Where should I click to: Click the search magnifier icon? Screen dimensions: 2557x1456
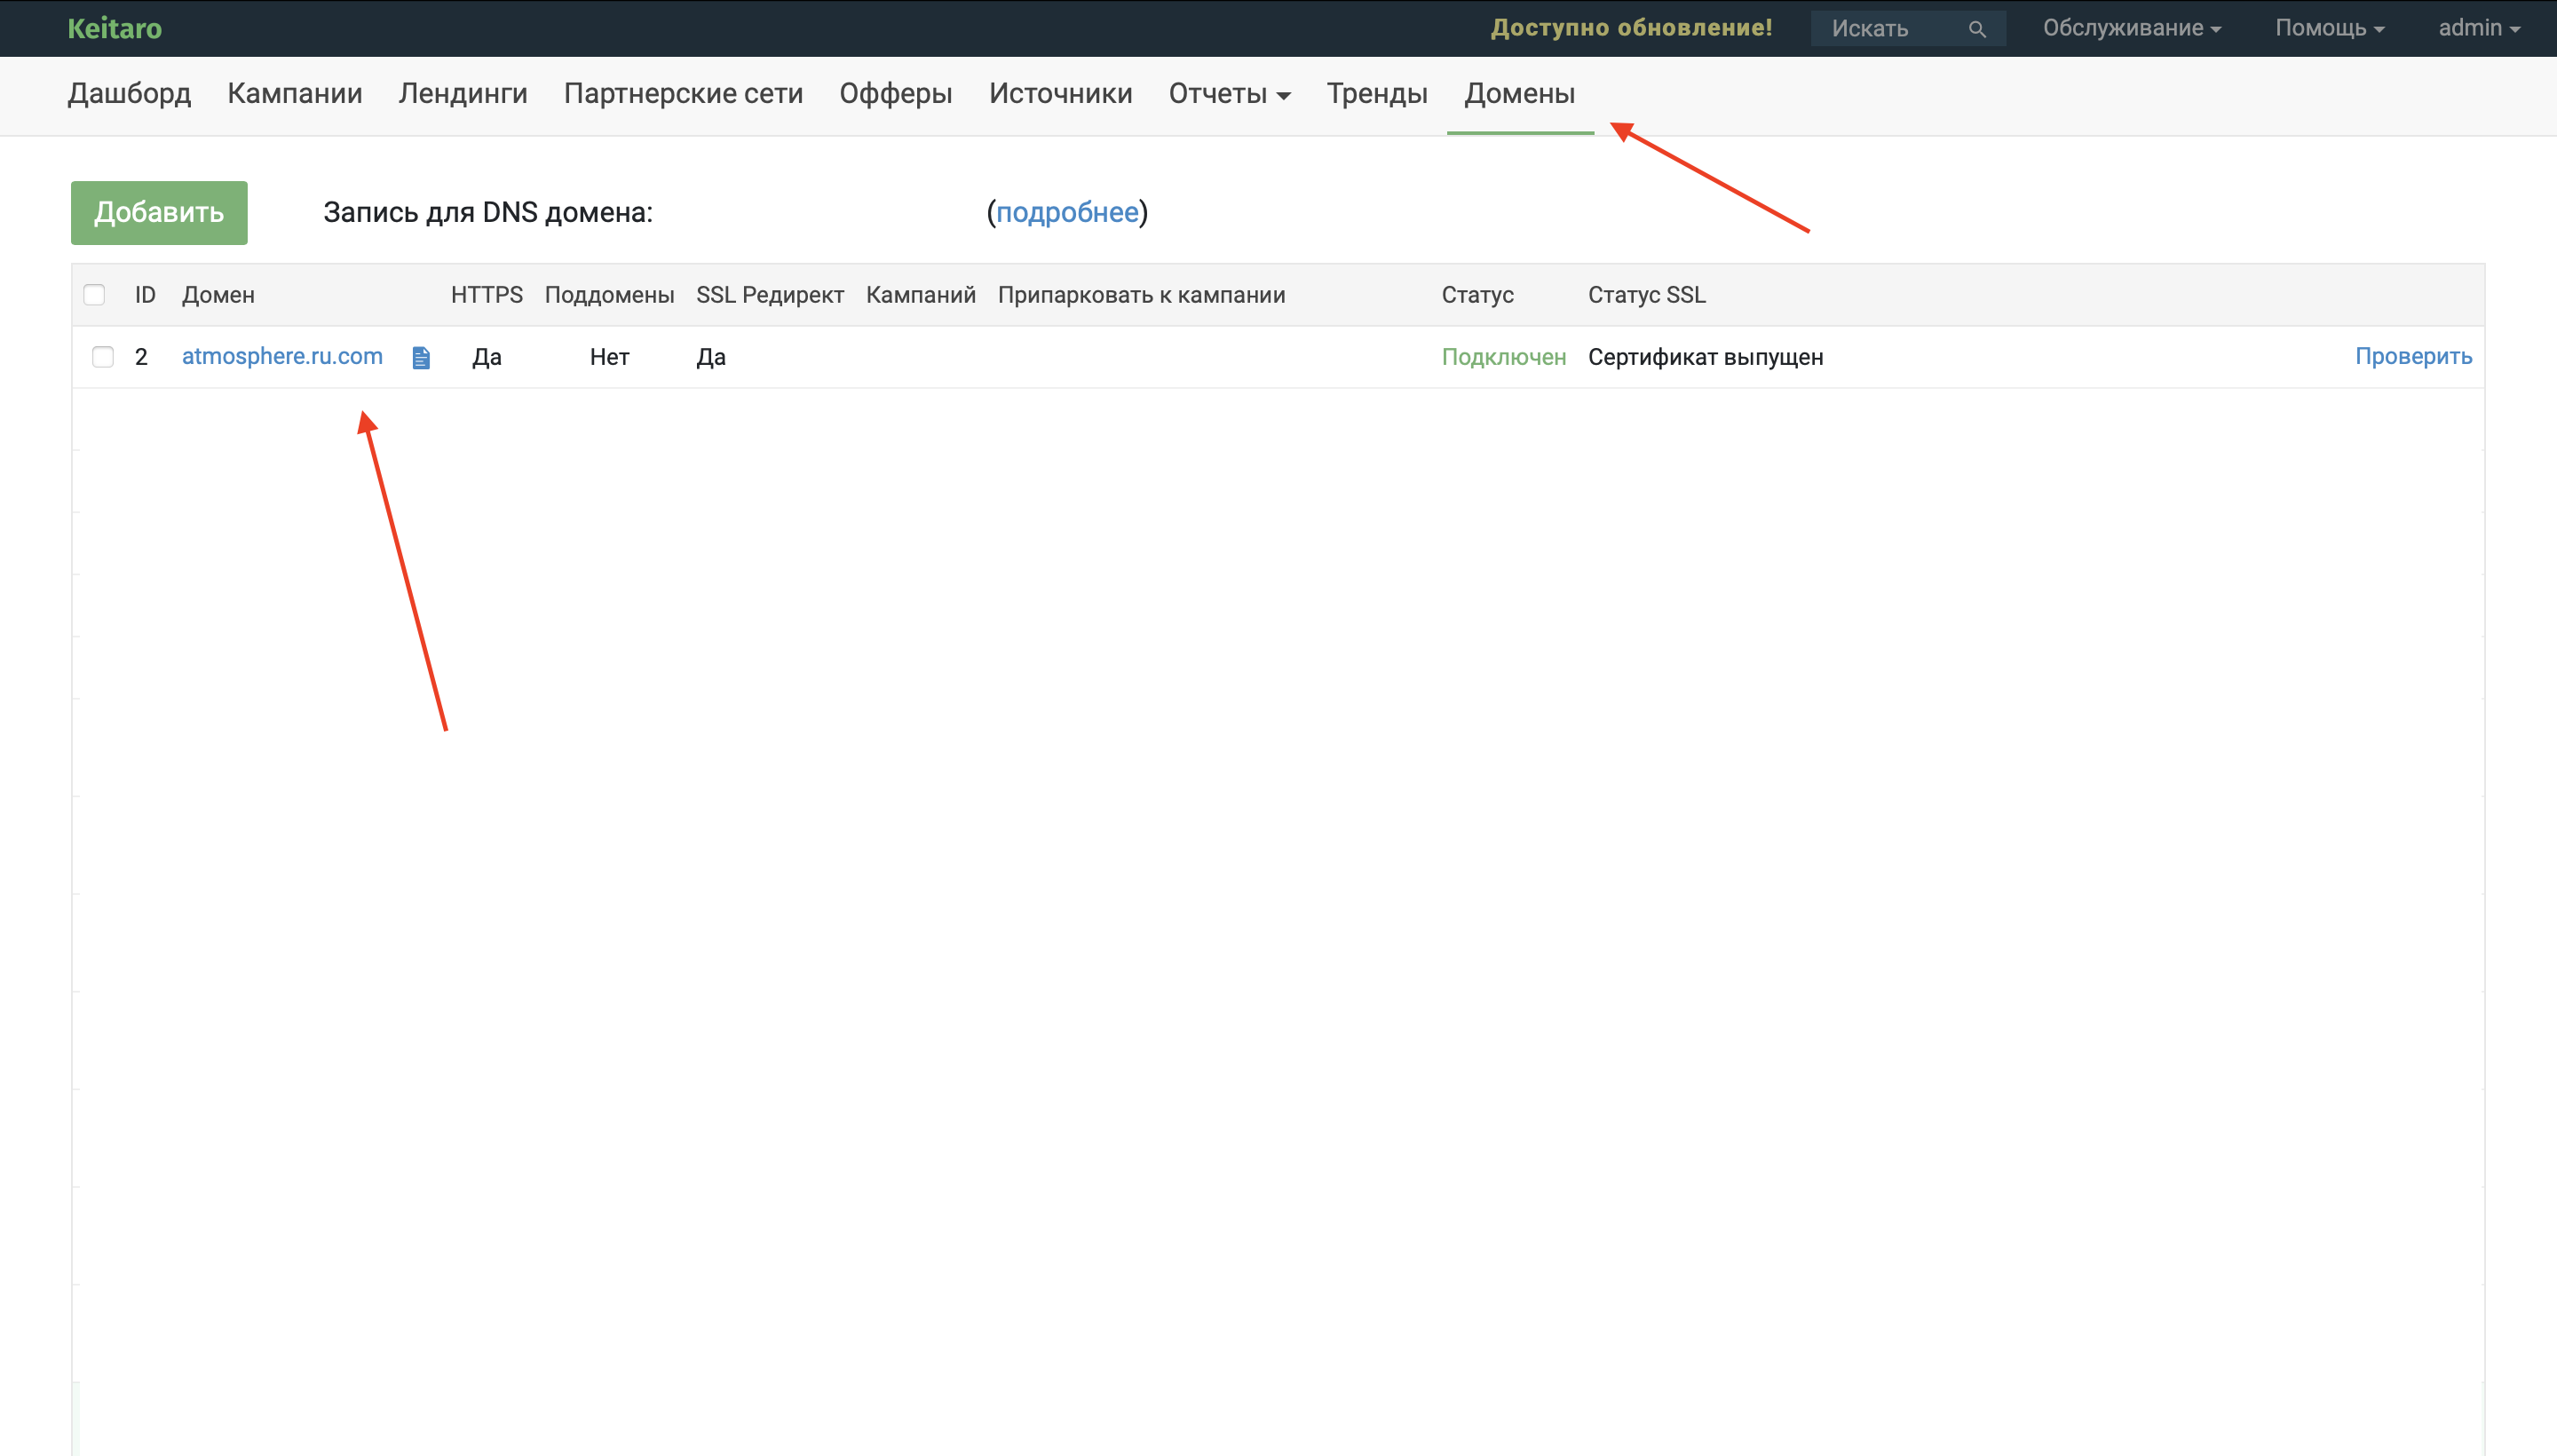[x=1976, y=29]
